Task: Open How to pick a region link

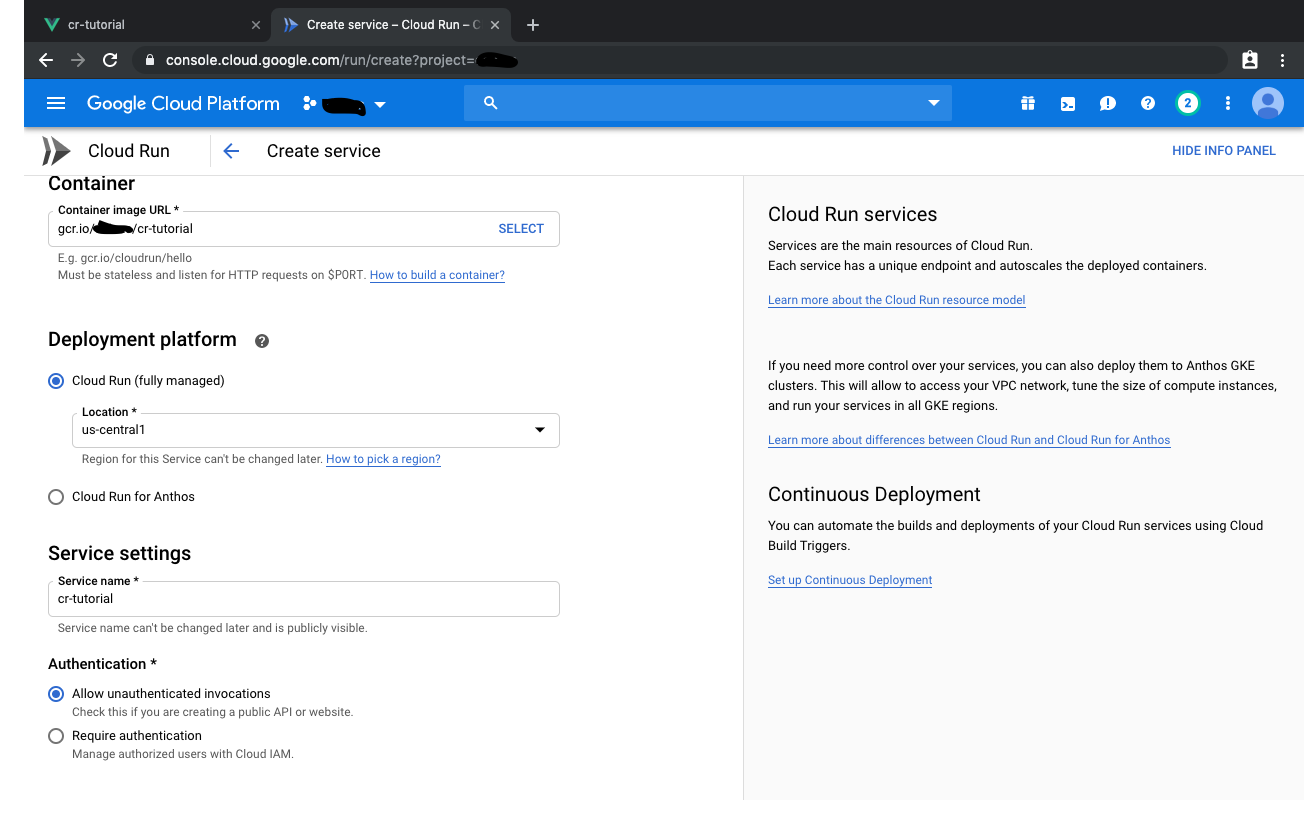Action: click(383, 459)
